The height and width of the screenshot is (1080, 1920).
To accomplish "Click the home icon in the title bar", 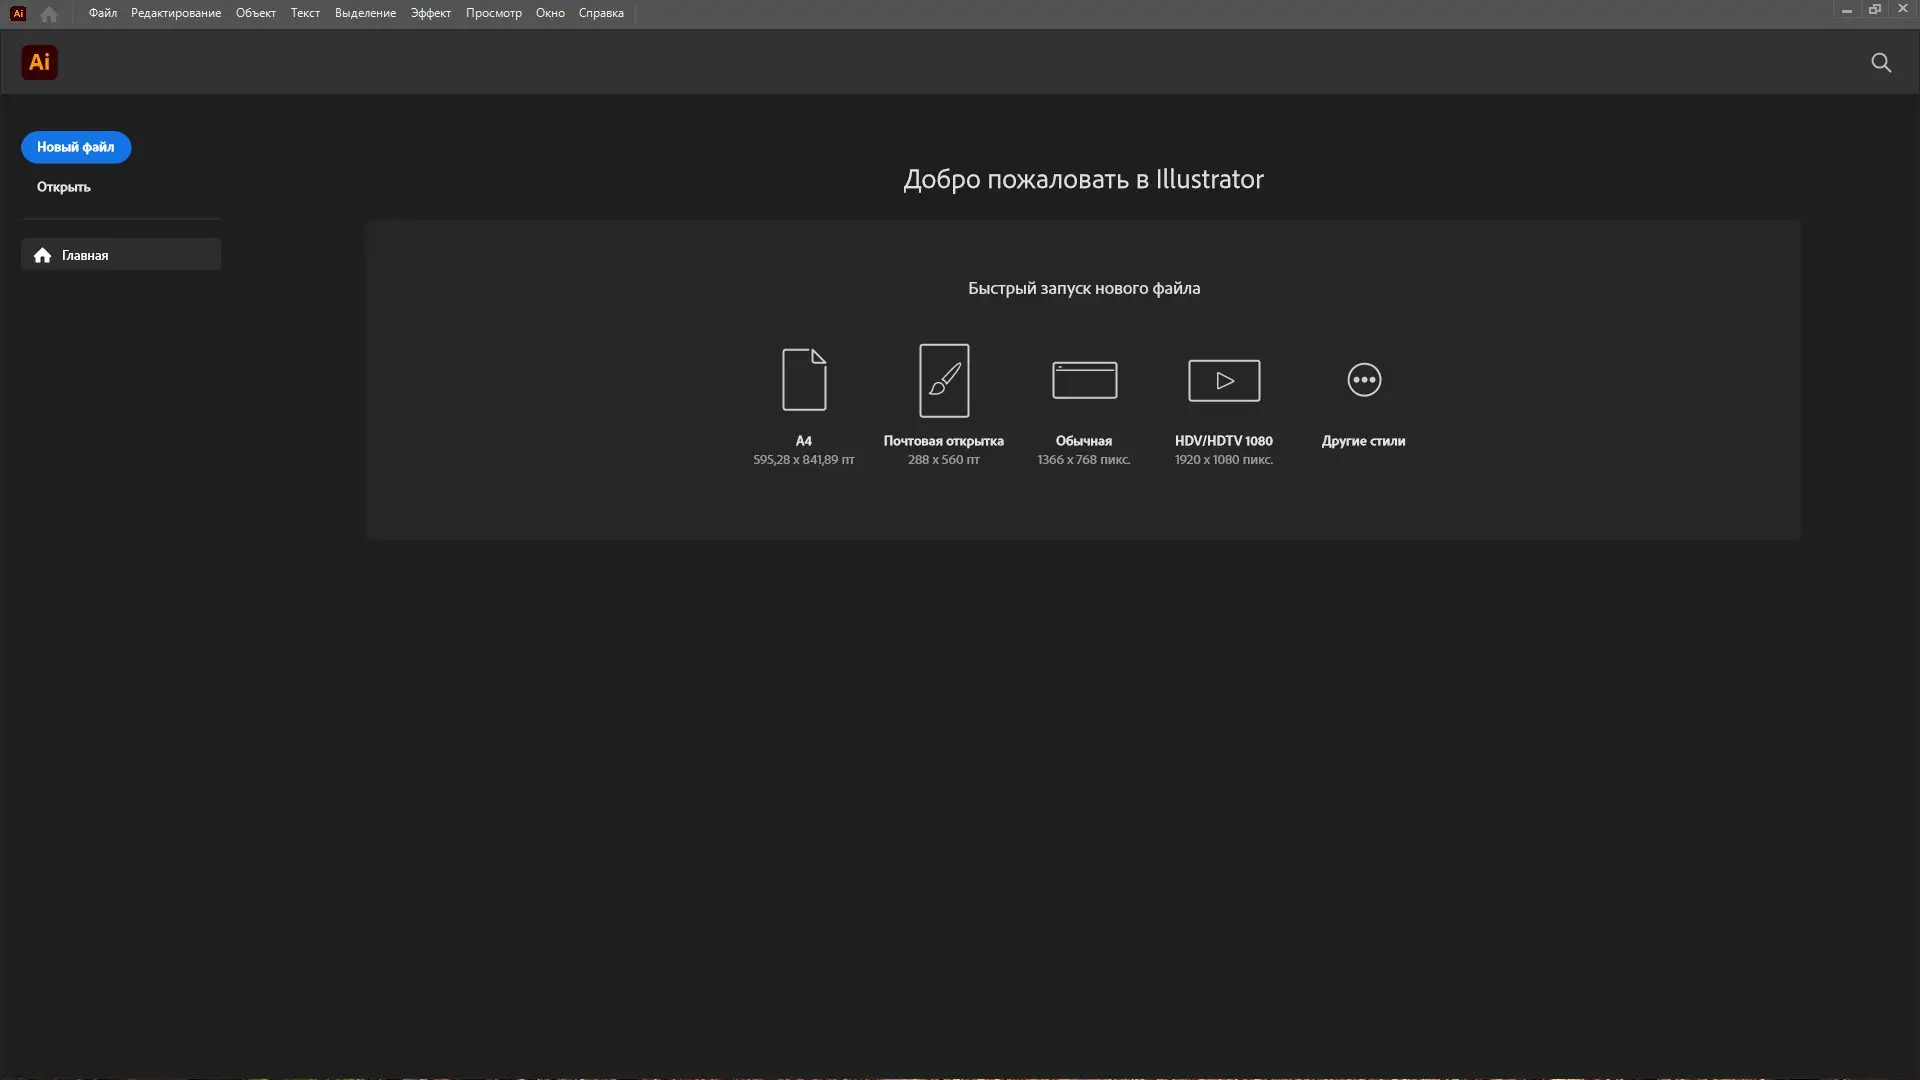I will tap(48, 13).
